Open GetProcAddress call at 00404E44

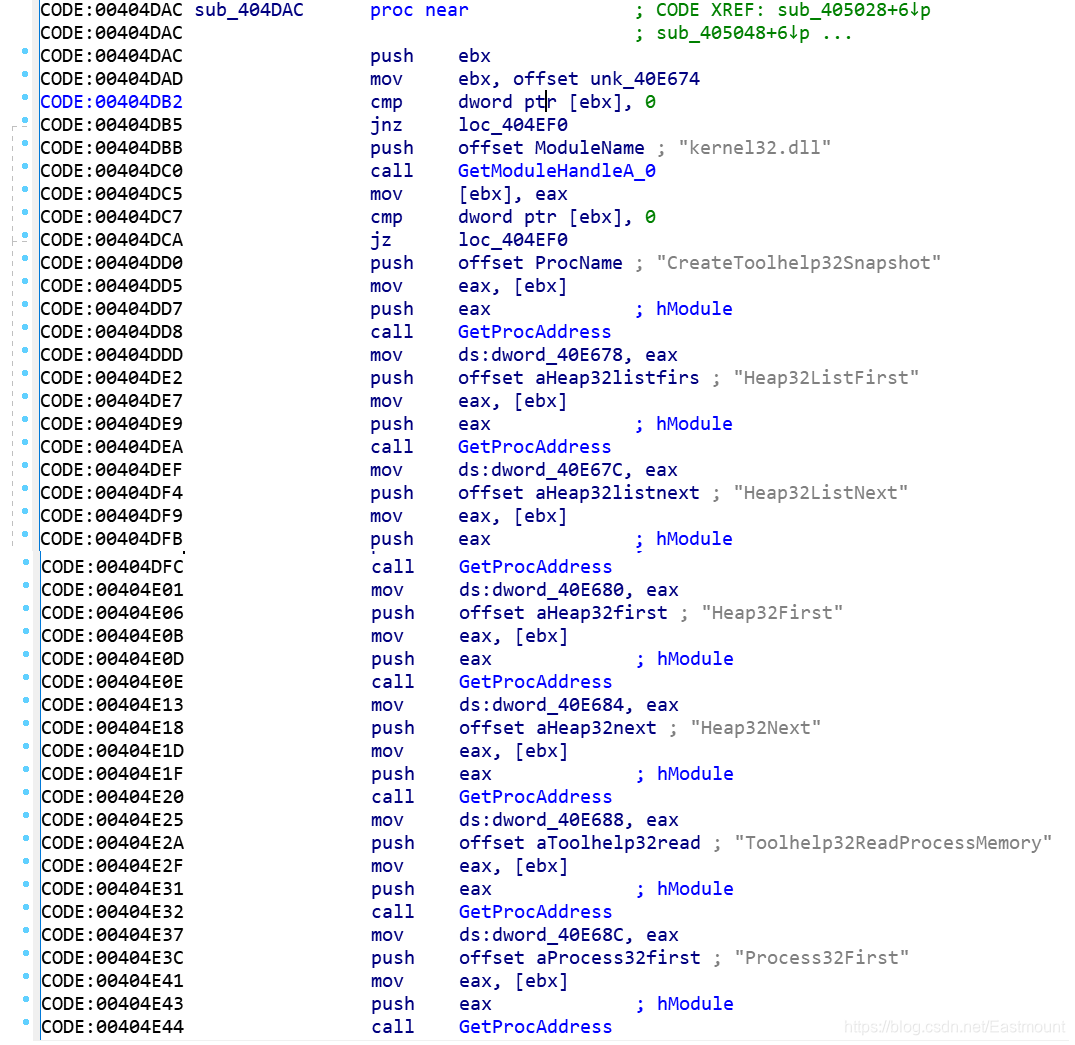click(535, 1028)
